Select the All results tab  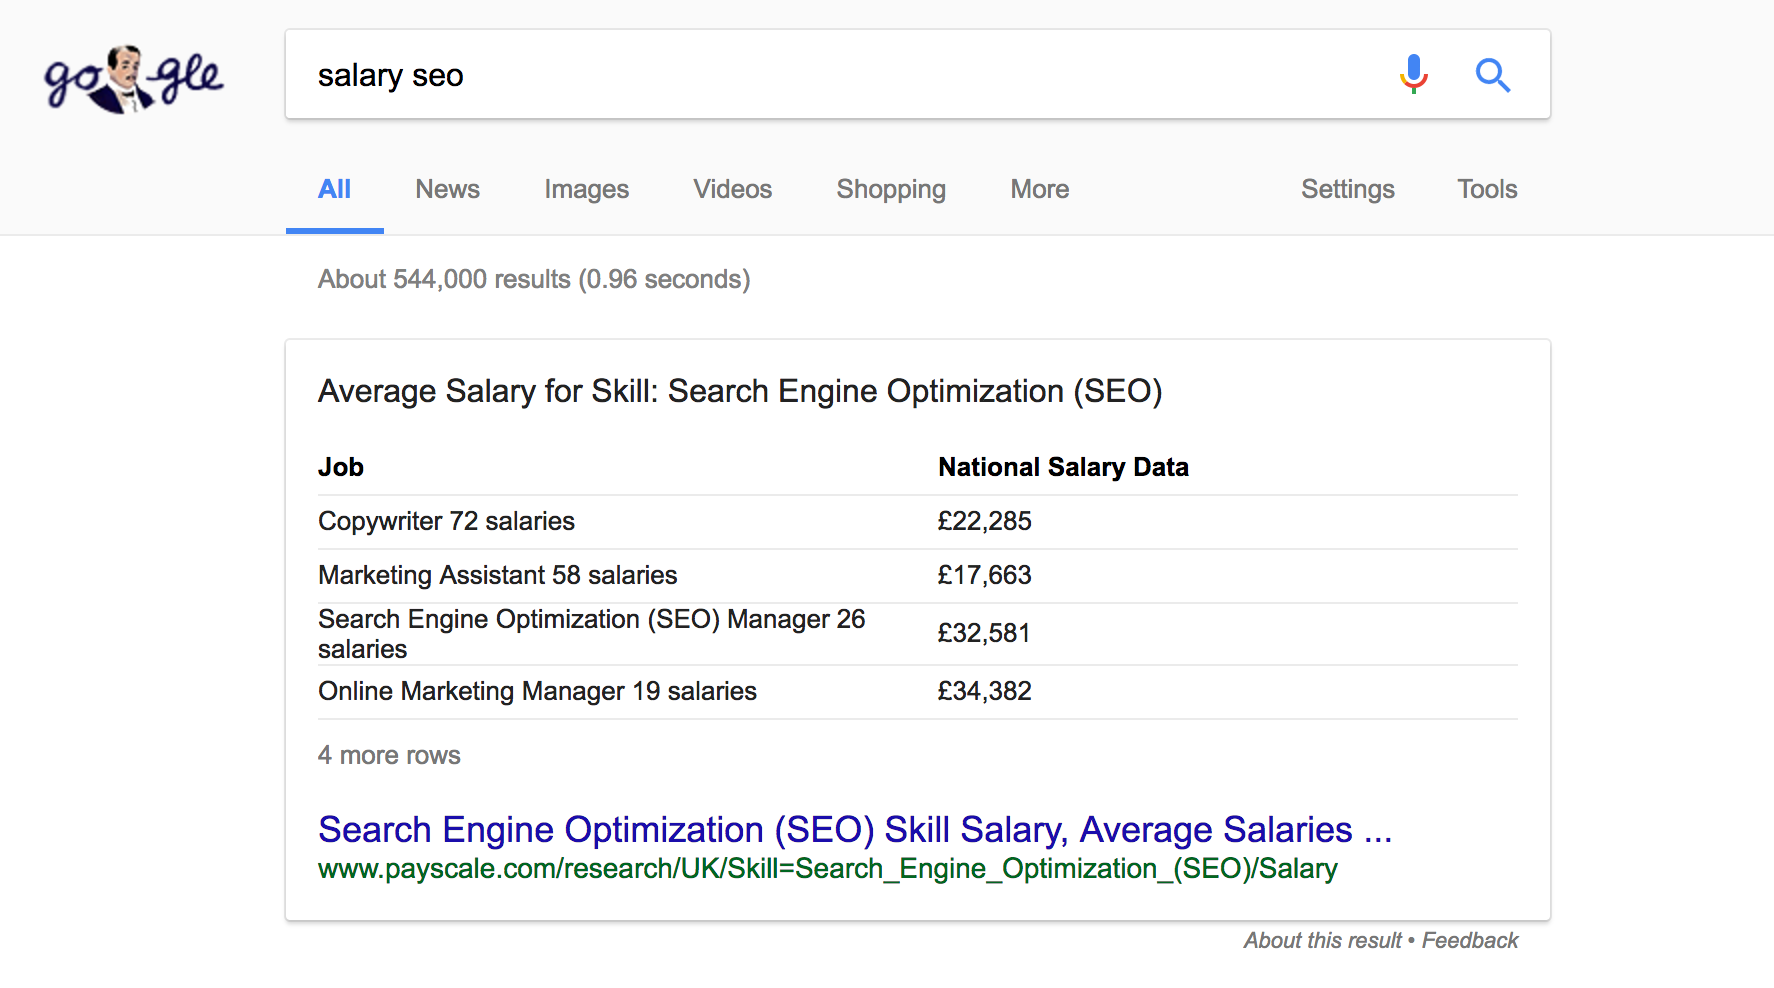tap(334, 189)
